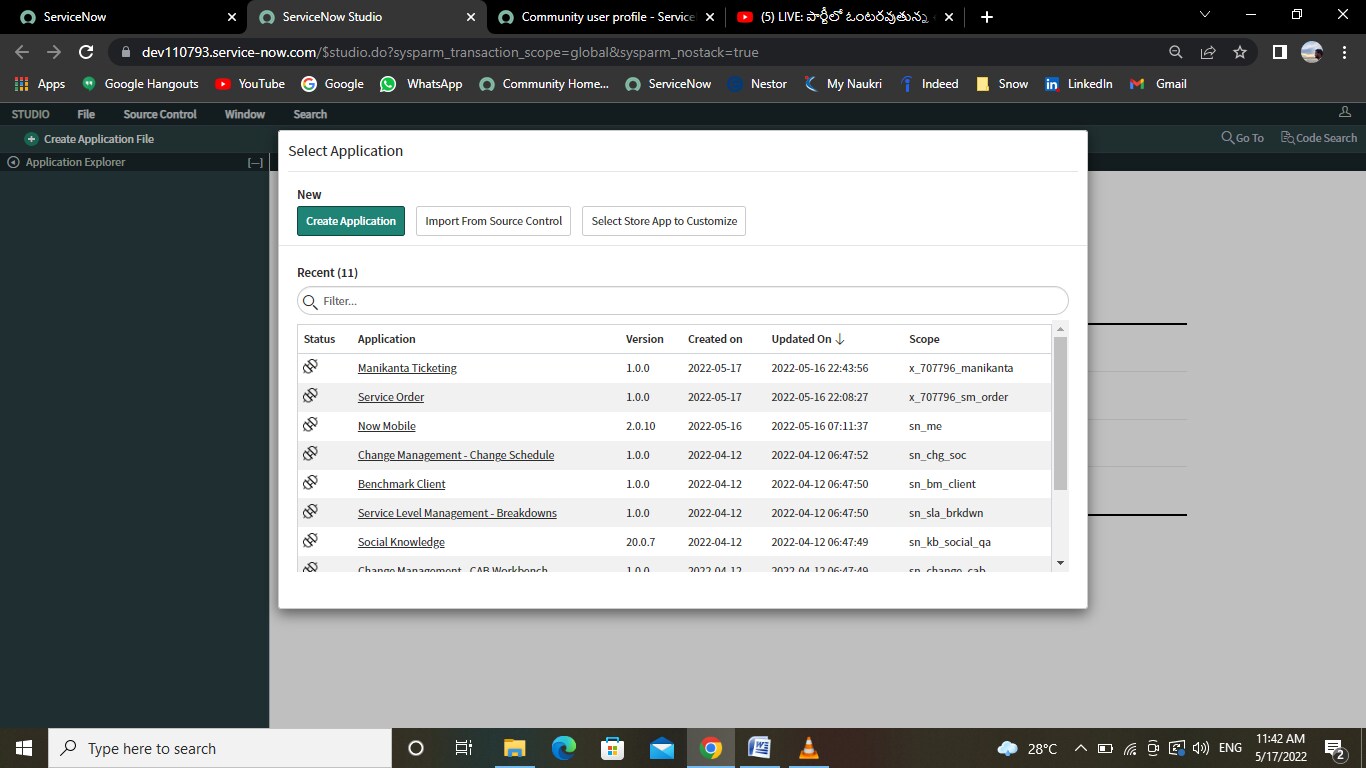Sort by the Updated On column header
1366x768 pixels.
[x=808, y=339]
